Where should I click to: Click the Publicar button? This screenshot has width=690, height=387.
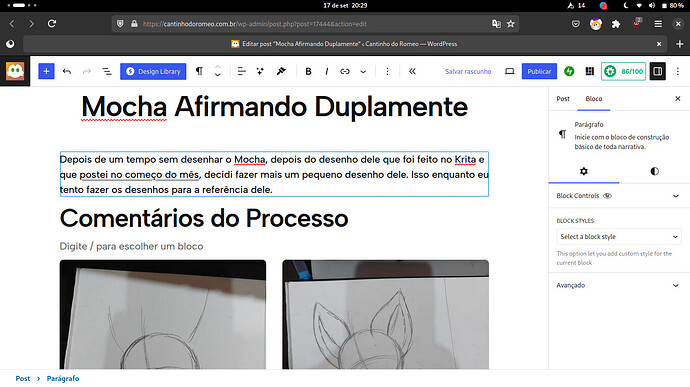coord(540,71)
